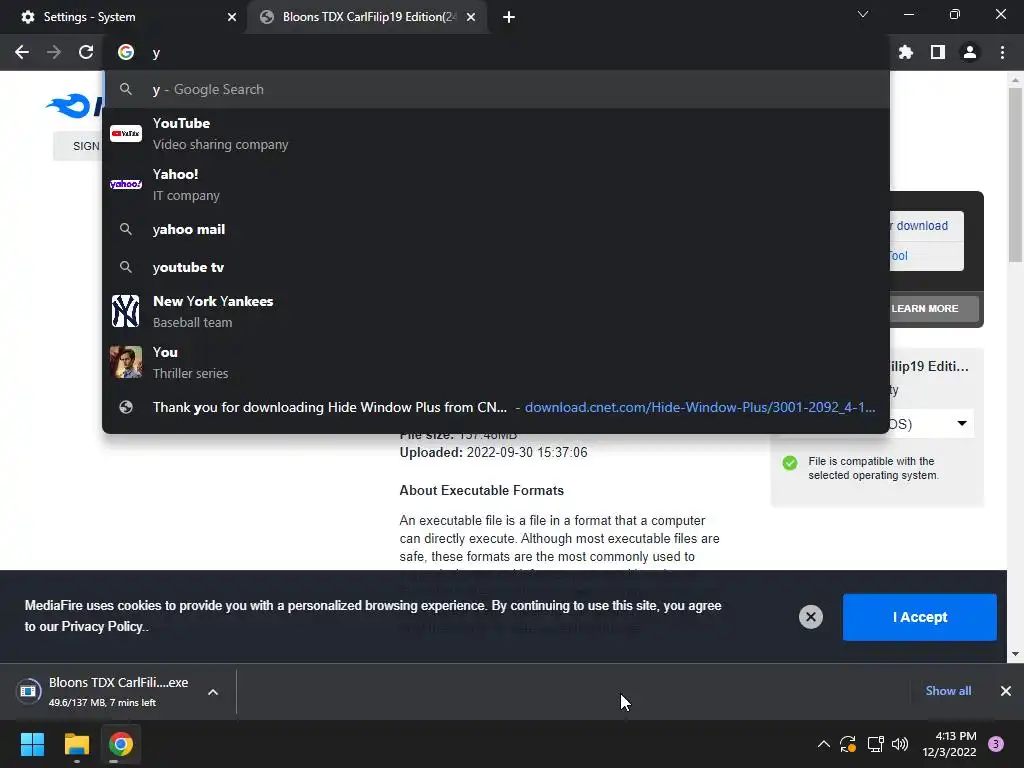Image resolution: width=1024 pixels, height=768 pixels.
Task: Open the Hide Window Plus CNET history suggestion
Action: [x=496, y=407]
